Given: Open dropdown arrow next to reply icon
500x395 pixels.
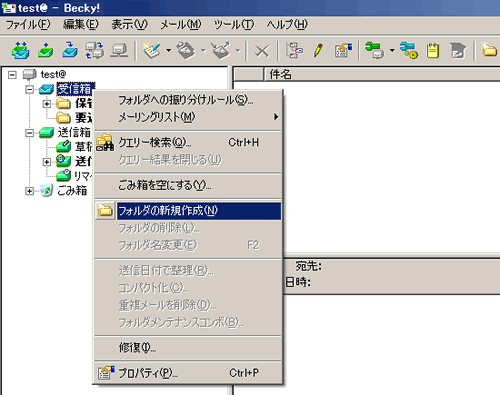Looking at the screenshot, I should (x=203, y=51).
